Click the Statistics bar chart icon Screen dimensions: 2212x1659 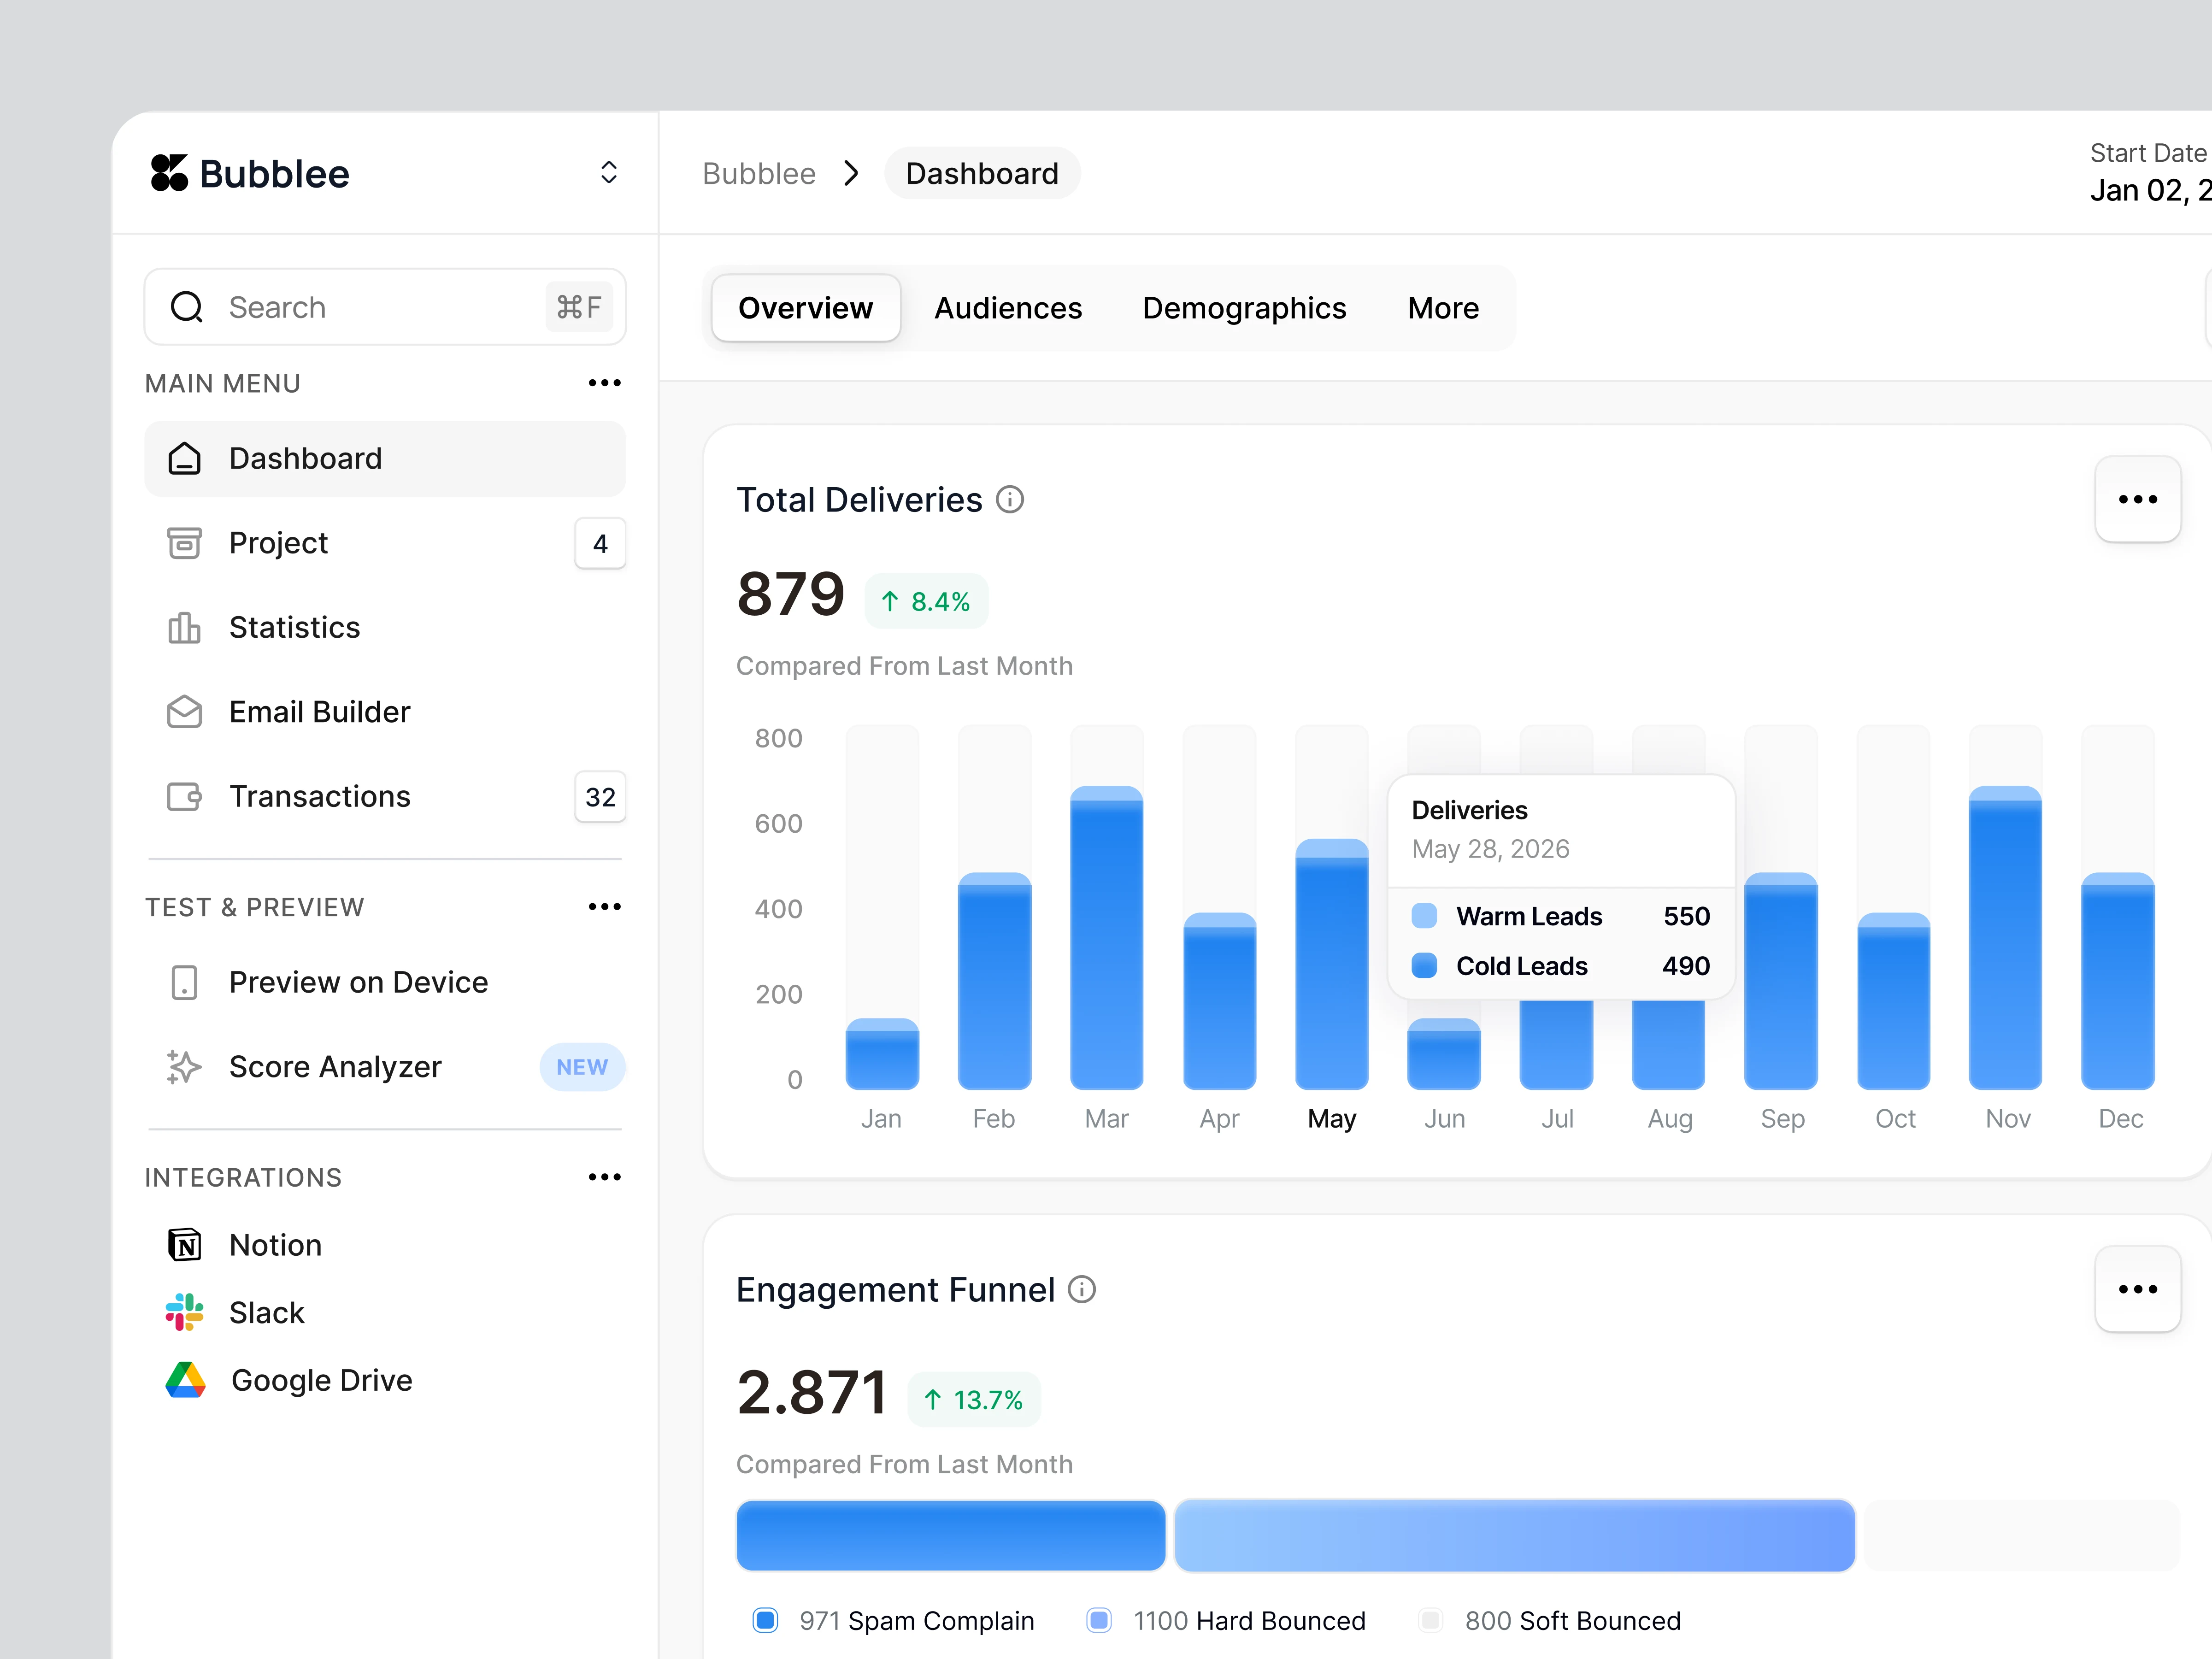tap(184, 627)
